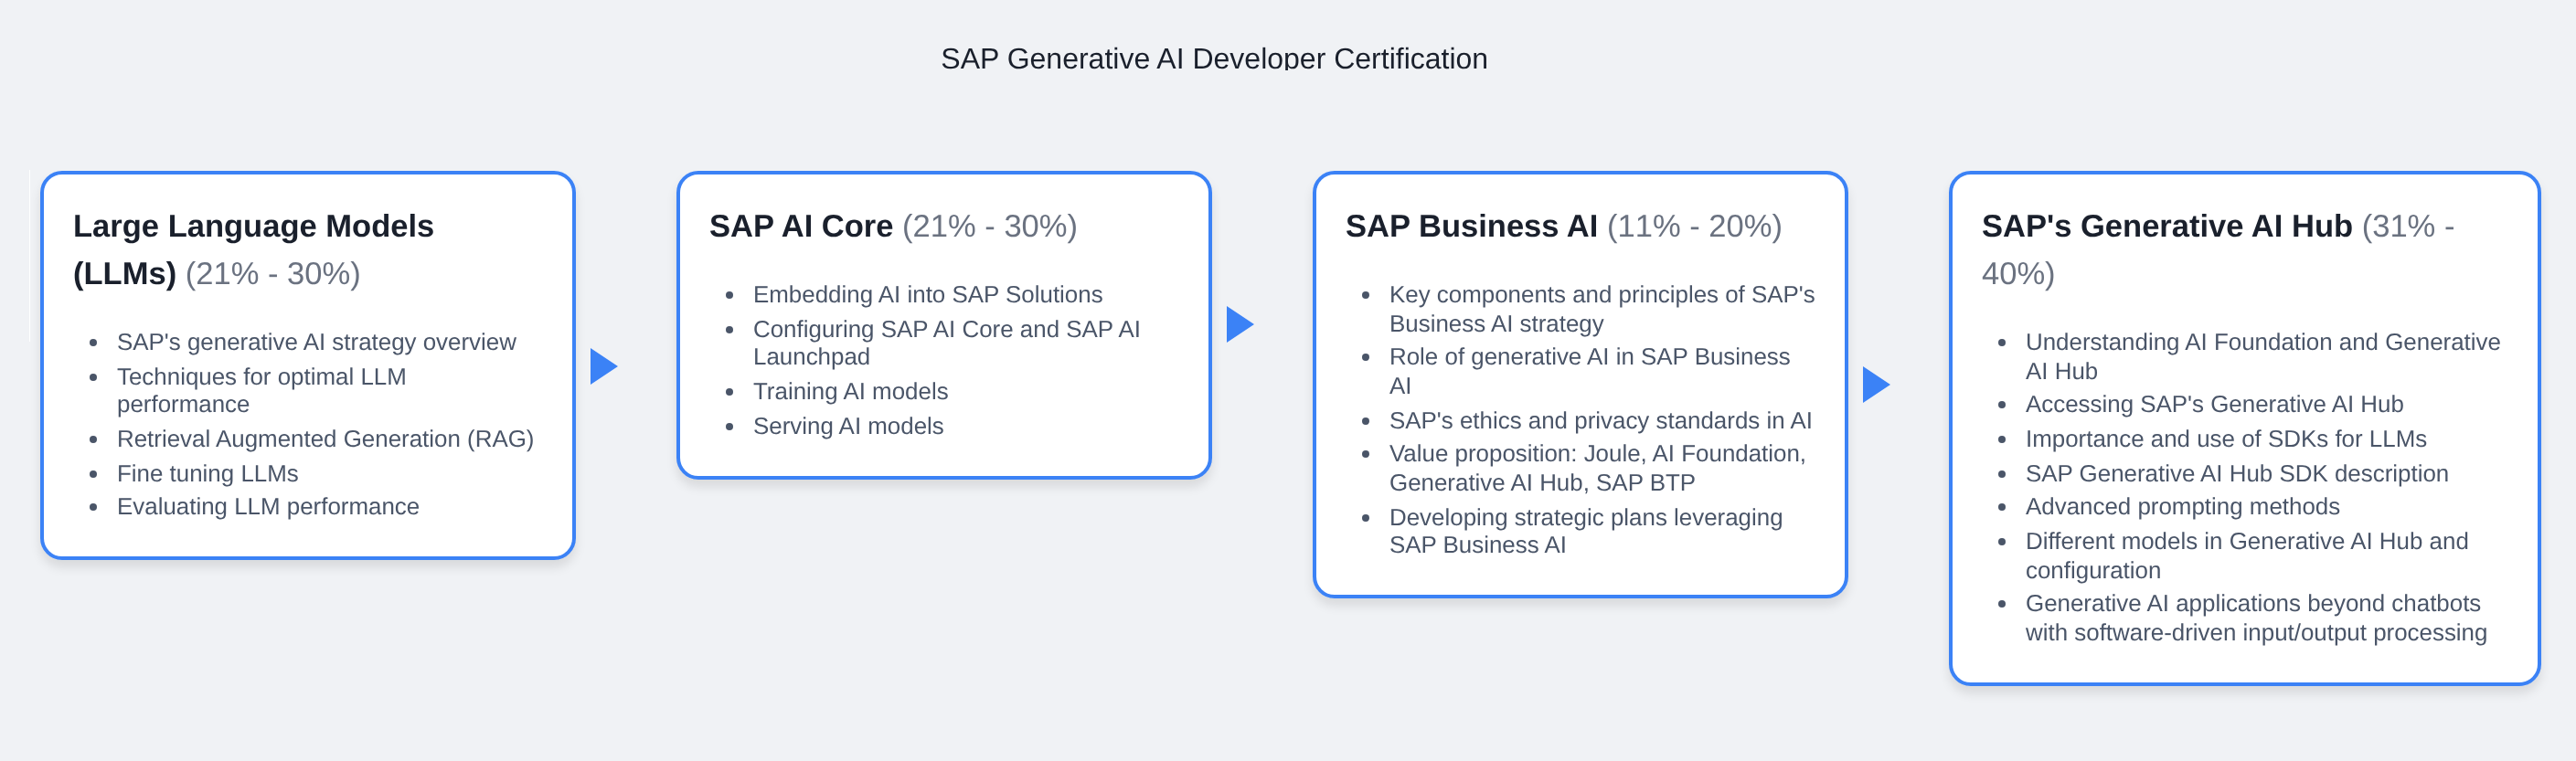Click 'Evaluating LLM performance' bullet
2576x761 pixels.
268,506
